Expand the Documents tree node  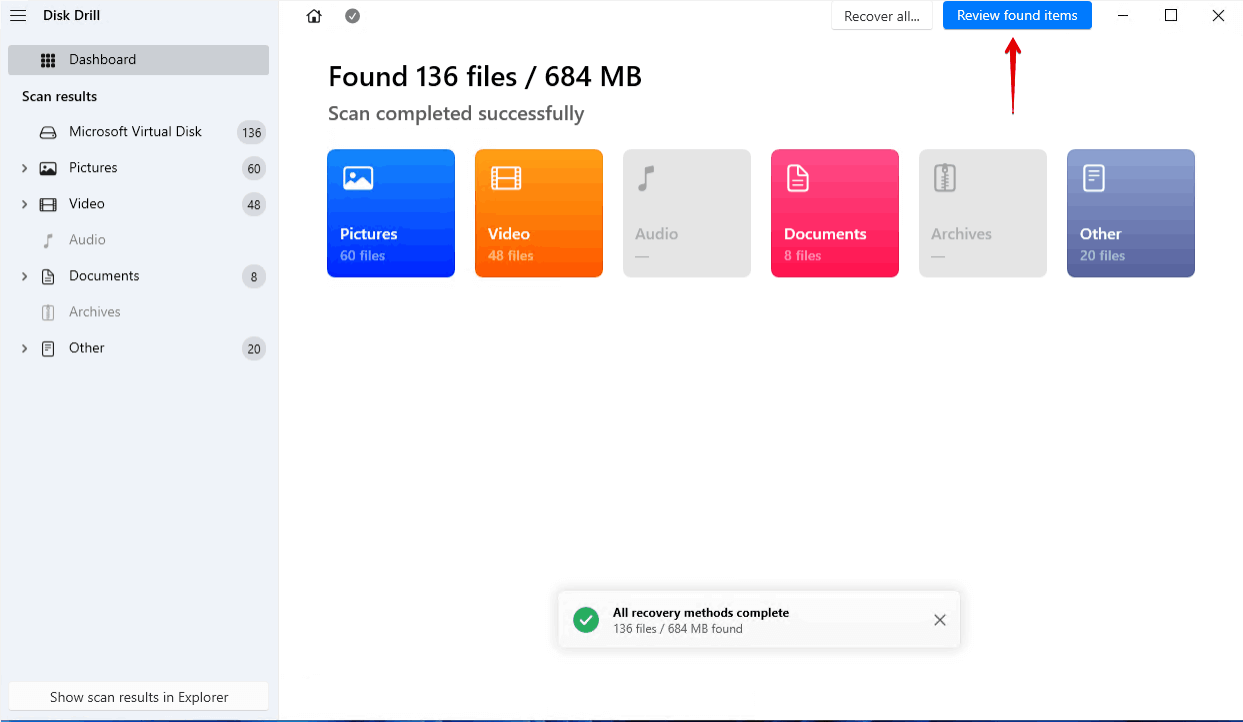point(24,276)
